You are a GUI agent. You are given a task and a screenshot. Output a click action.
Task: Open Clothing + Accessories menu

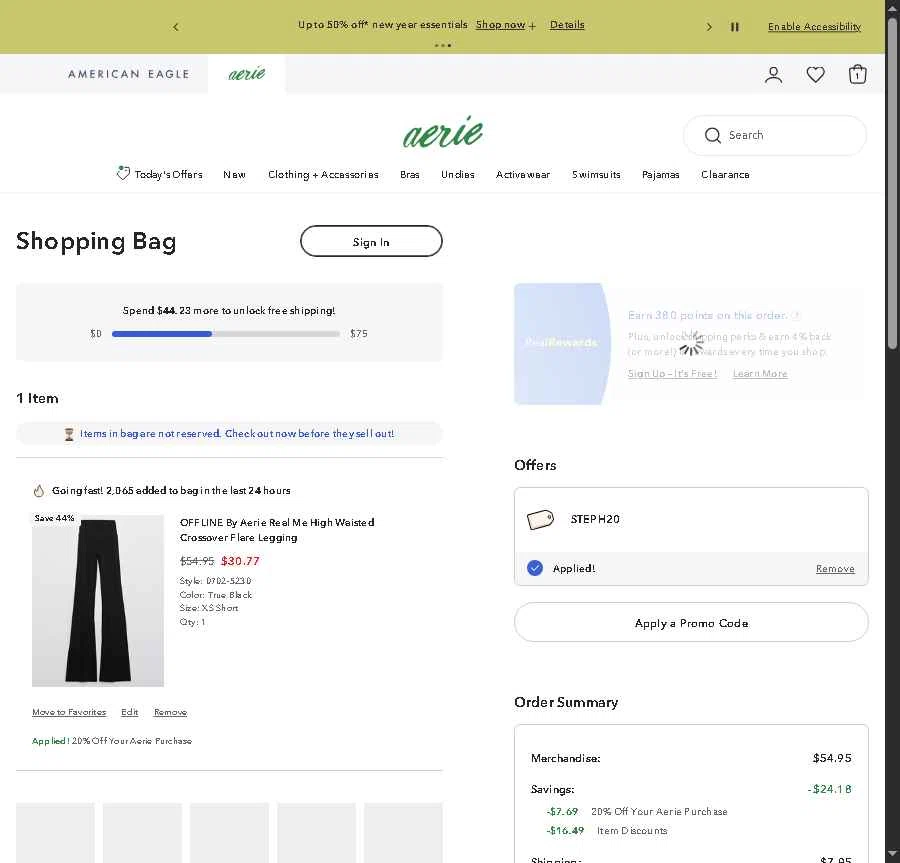point(323,174)
